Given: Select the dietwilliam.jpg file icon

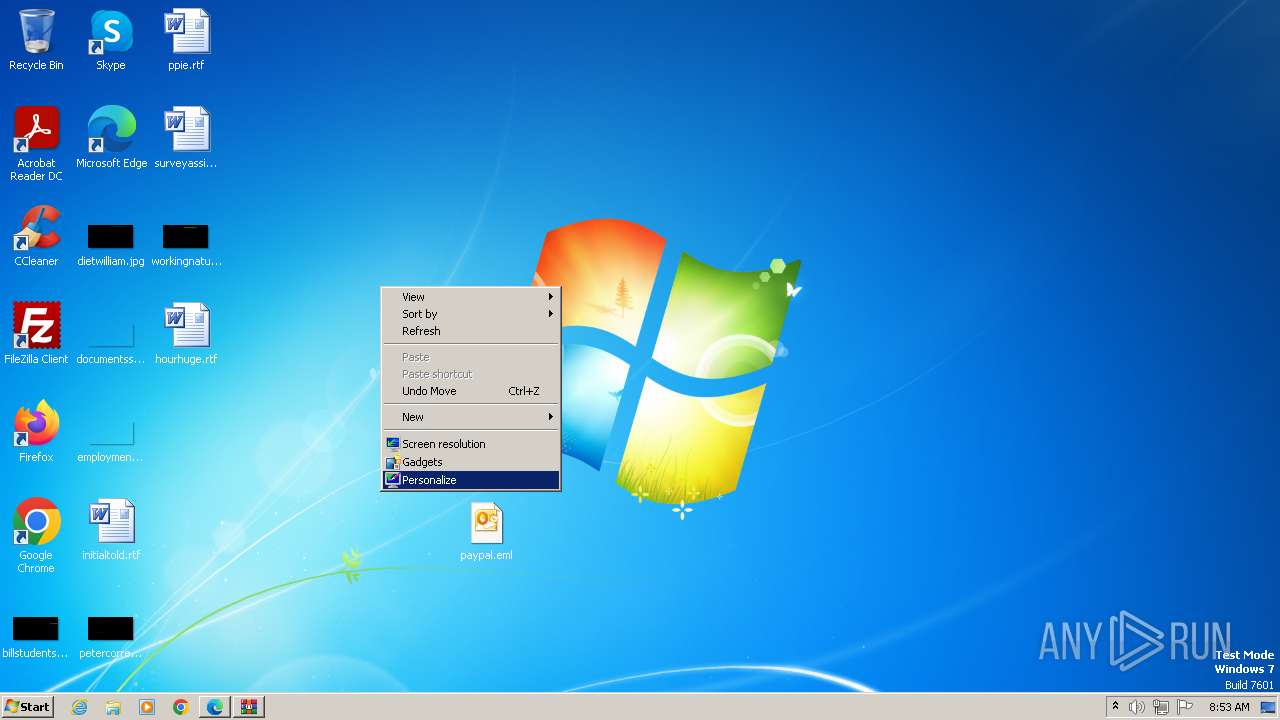Looking at the screenshot, I should (111, 245).
